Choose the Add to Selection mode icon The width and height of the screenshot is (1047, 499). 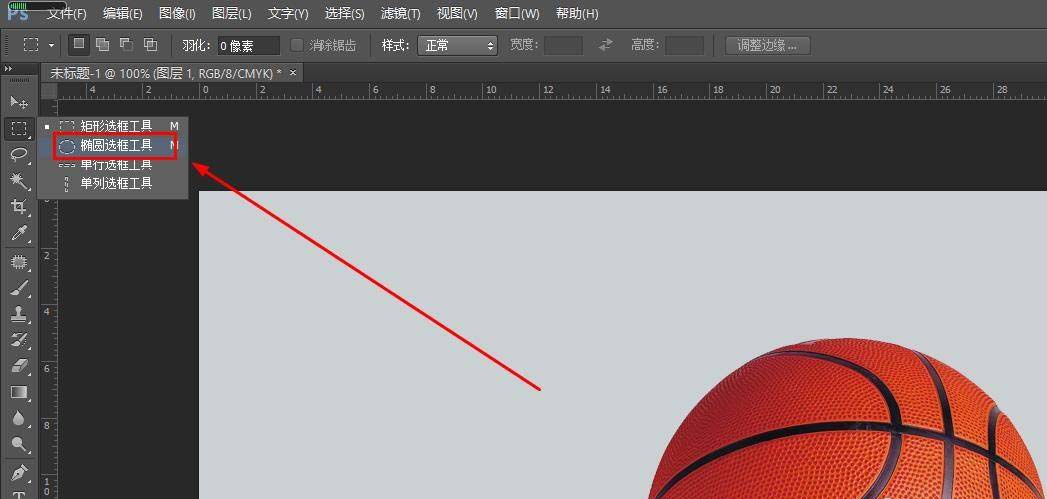(102, 45)
